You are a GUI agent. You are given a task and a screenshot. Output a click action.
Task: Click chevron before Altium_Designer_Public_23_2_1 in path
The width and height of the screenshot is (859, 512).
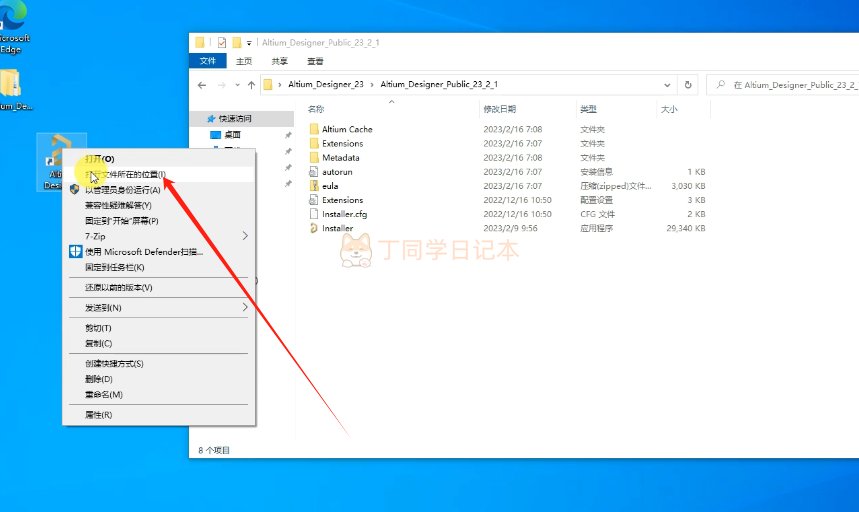pyautogui.click(x=372, y=84)
